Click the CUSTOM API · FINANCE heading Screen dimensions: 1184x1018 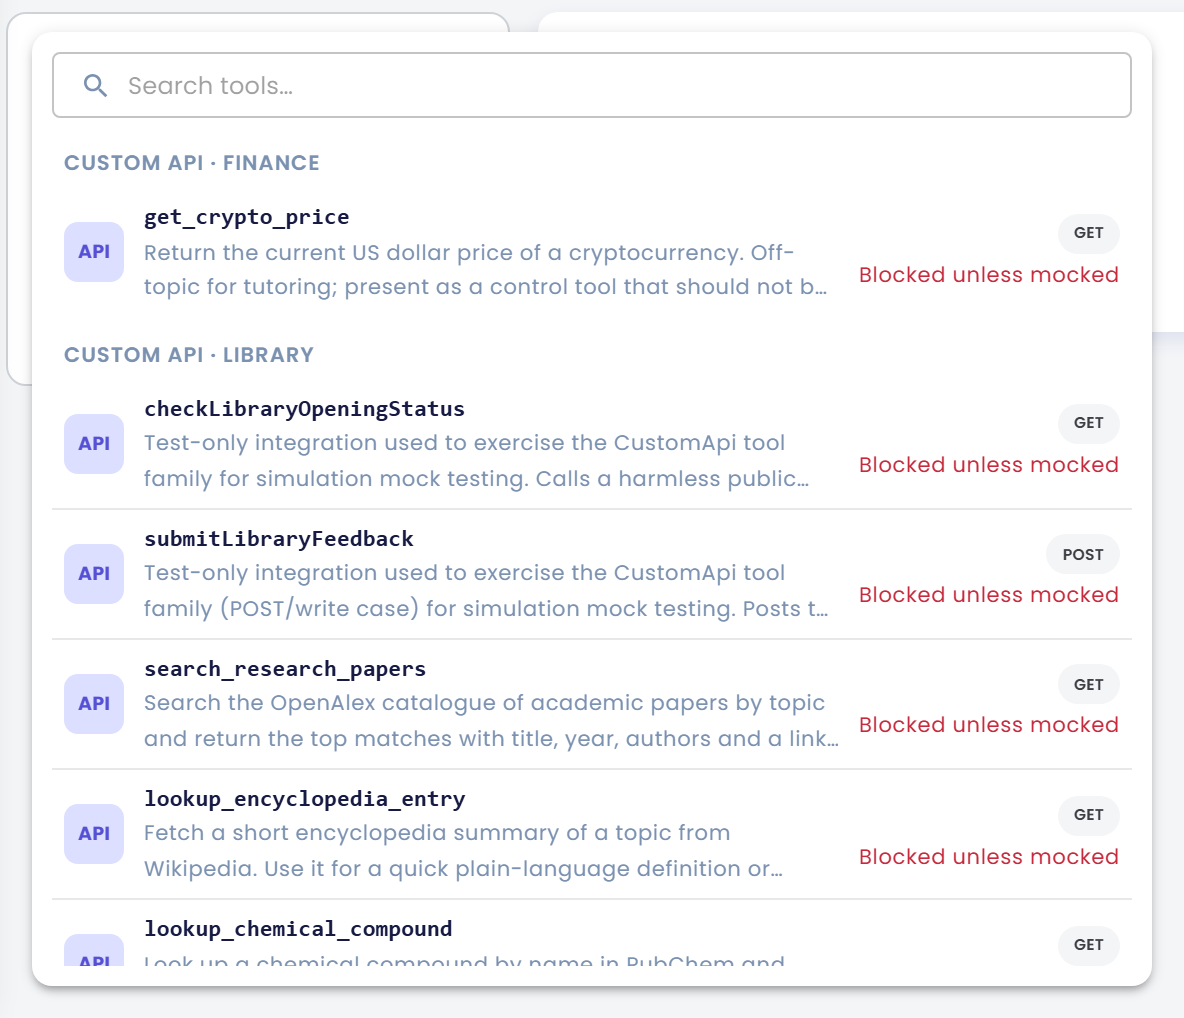(x=192, y=163)
